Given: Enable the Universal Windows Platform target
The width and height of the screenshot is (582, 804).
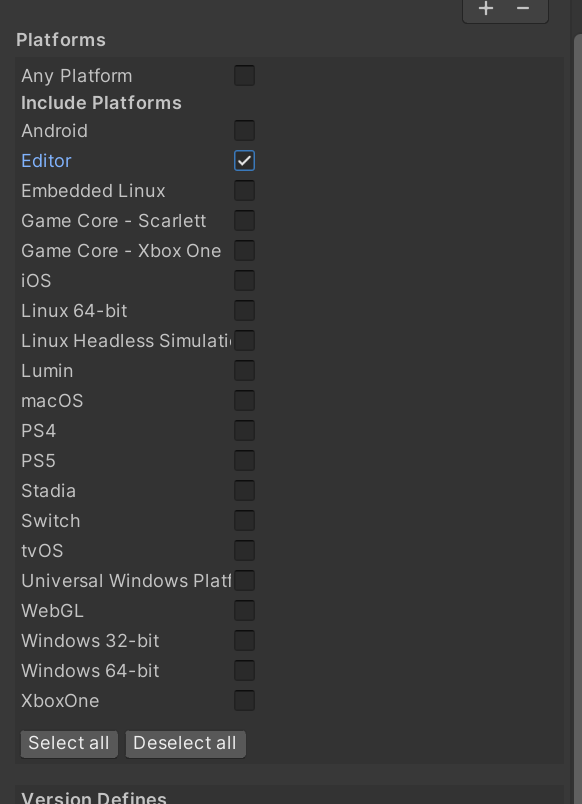Looking at the screenshot, I should tap(244, 580).
